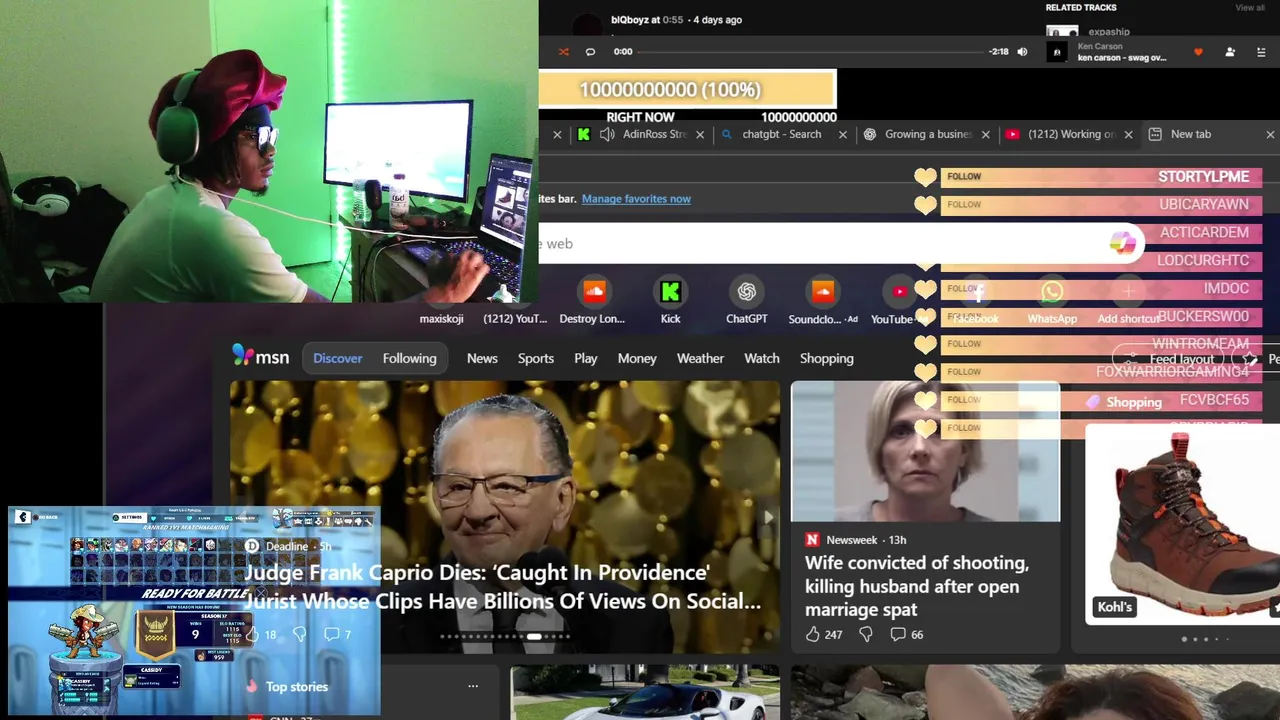
Task: Close the Growing a business tab
Action: coord(986,134)
